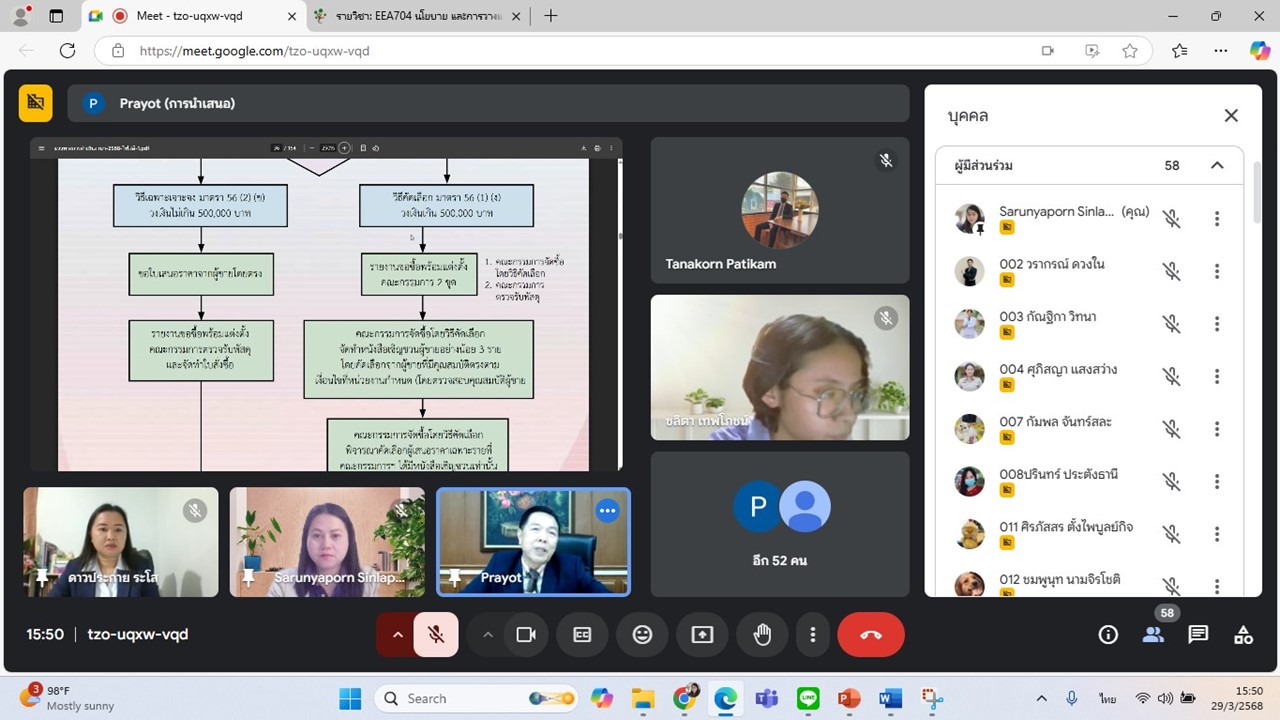The width and height of the screenshot is (1280, 720).
Task: Open options for 002 วราภรณ์ ดวงใน
Action: 1217,271
